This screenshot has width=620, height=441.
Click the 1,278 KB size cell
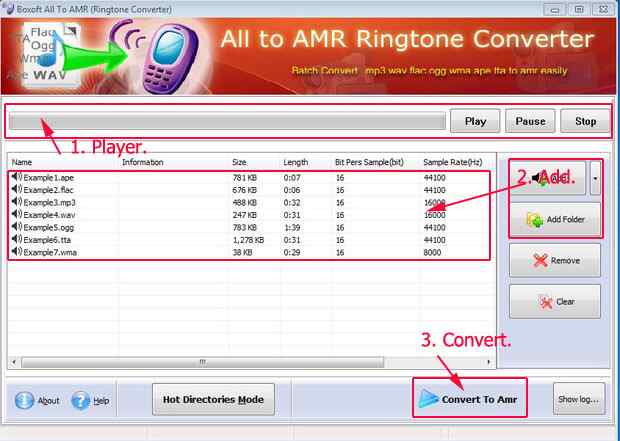pyautogui.click(x=248, y=240)
